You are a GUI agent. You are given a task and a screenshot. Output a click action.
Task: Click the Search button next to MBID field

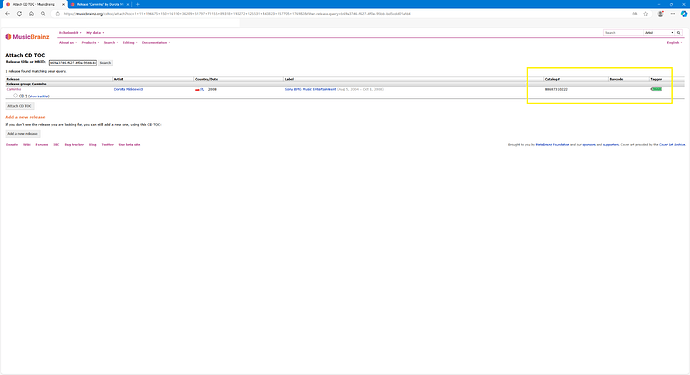(105, 63)
